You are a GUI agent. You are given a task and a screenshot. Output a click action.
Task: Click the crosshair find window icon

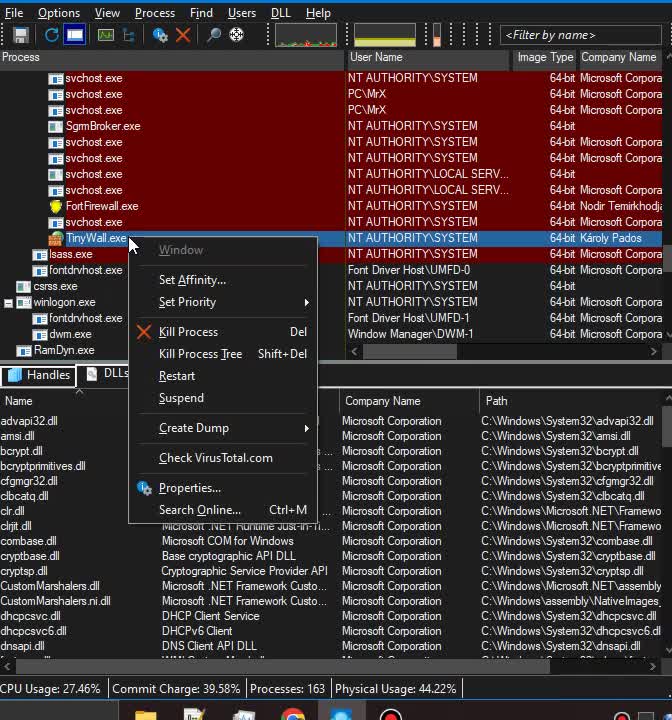[237, 35]
